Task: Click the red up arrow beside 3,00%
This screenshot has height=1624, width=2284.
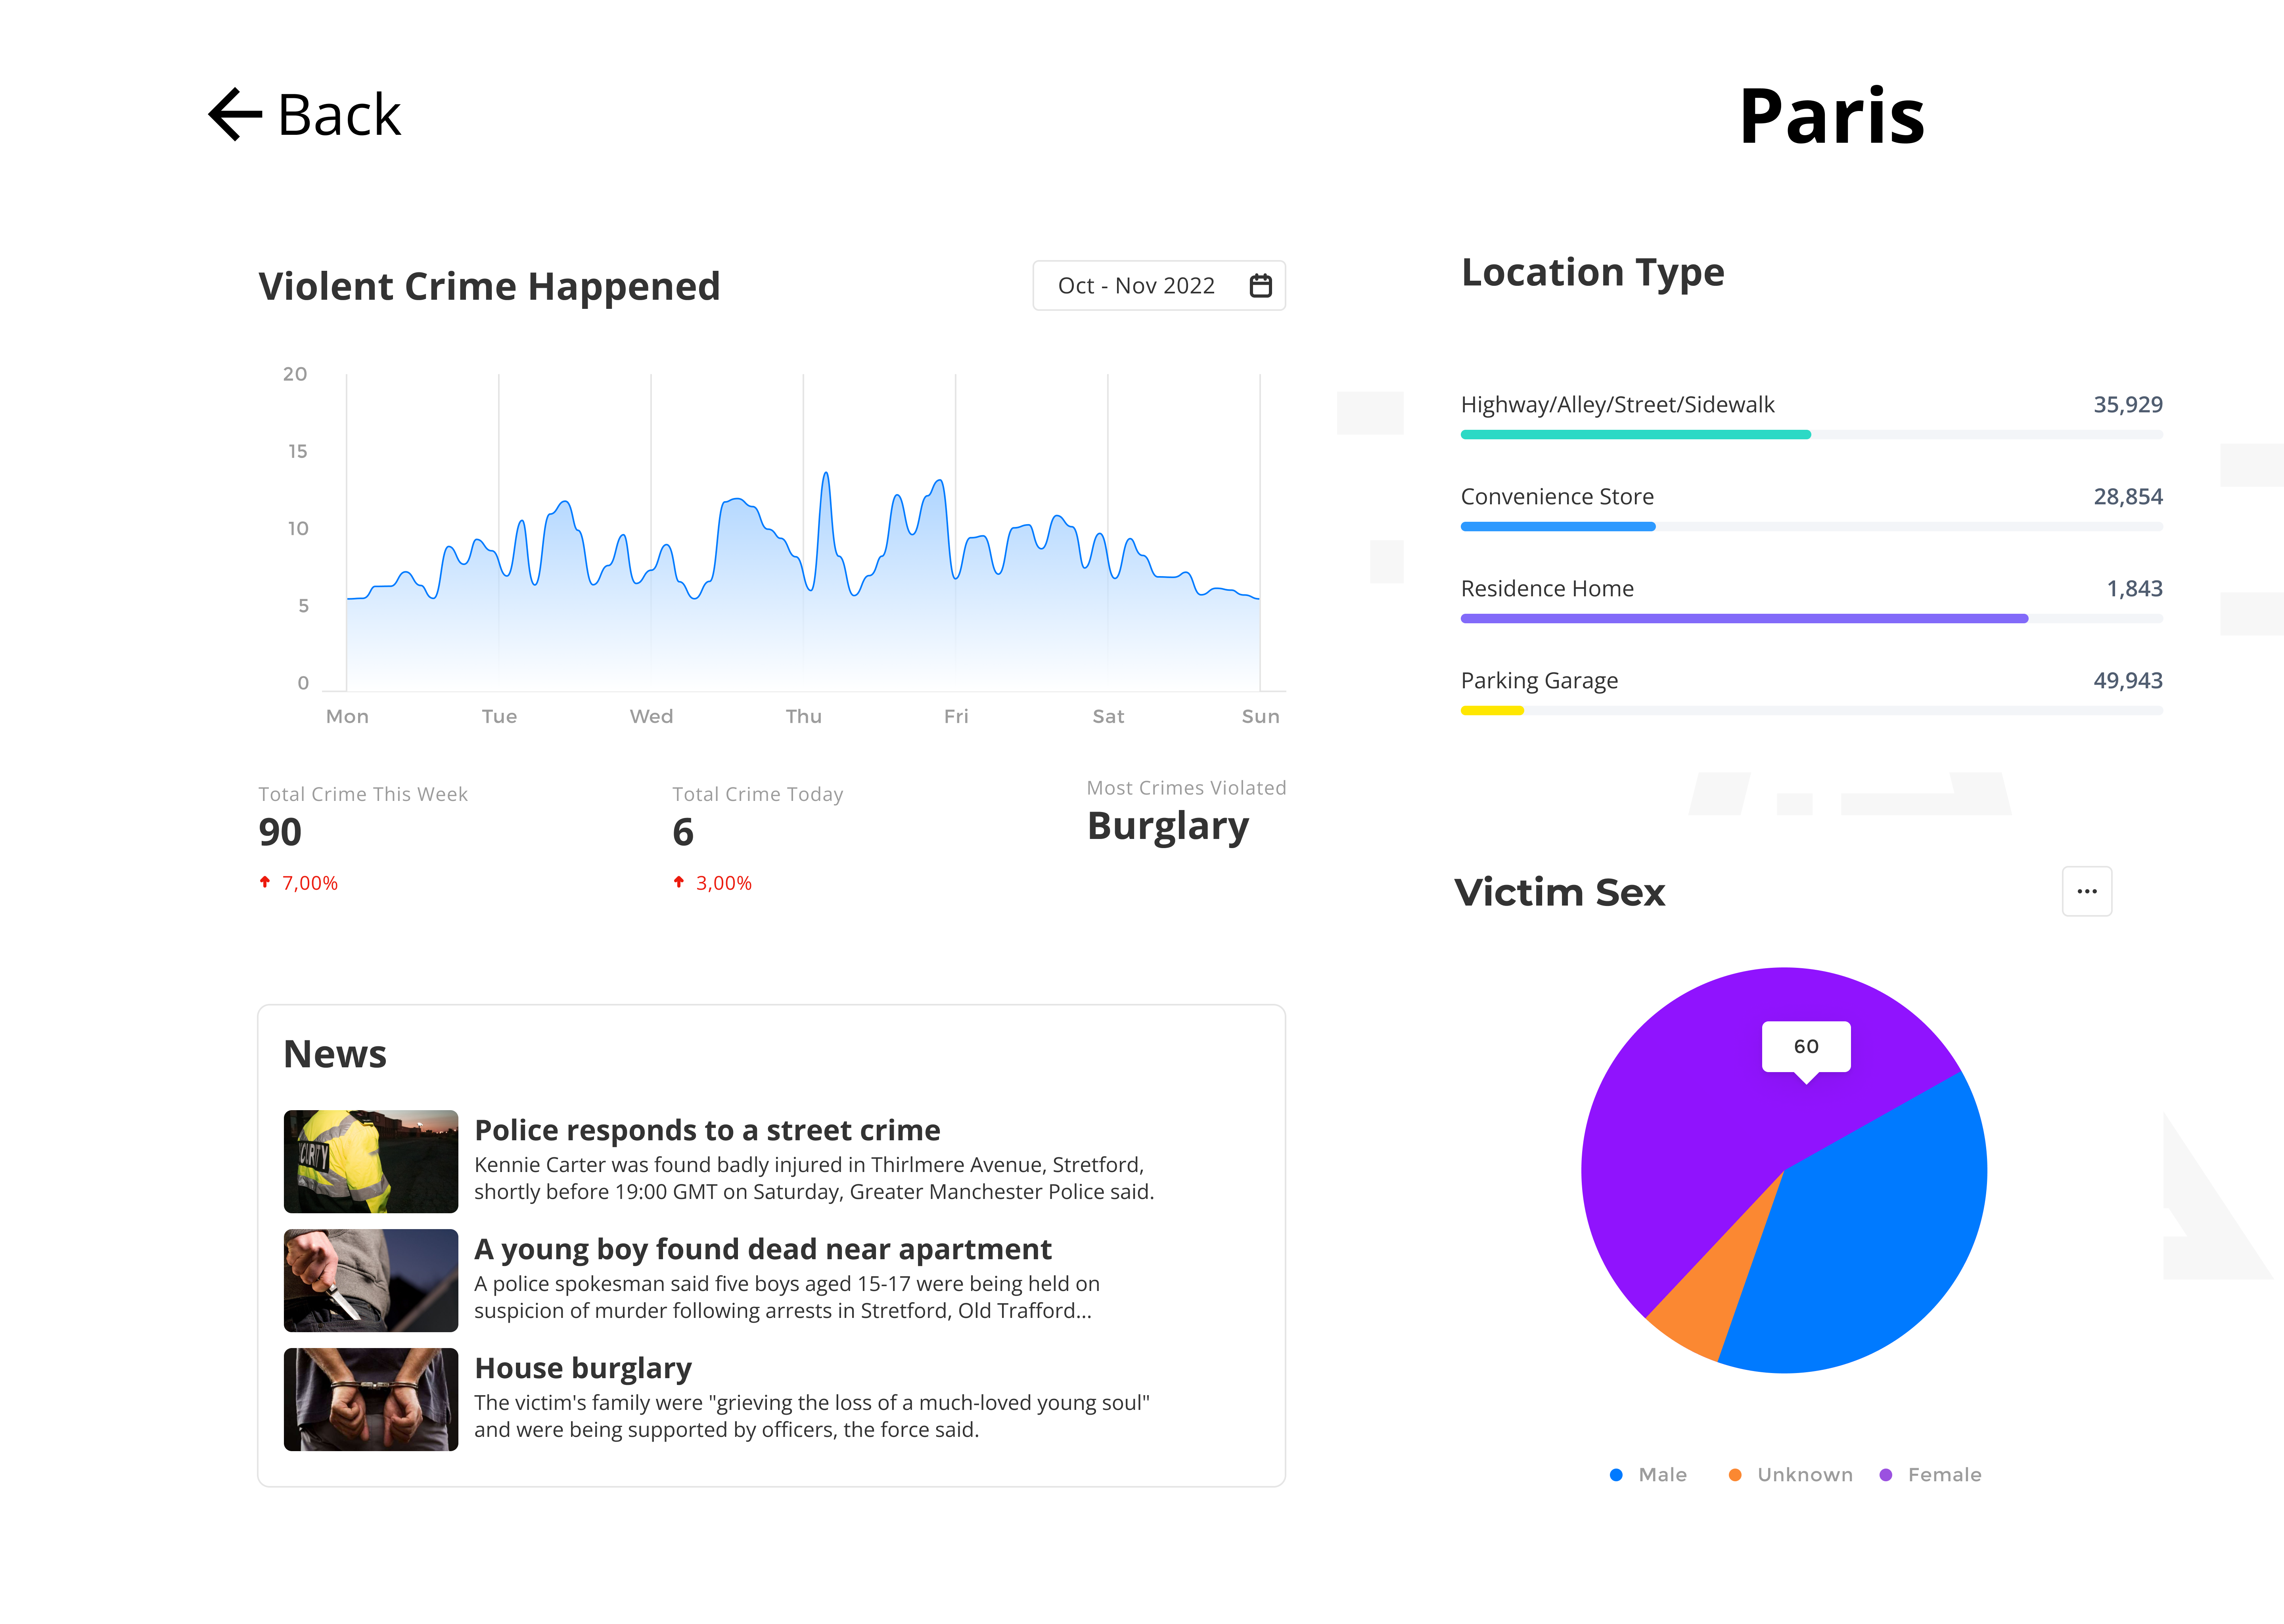Action: coord(679,882)
